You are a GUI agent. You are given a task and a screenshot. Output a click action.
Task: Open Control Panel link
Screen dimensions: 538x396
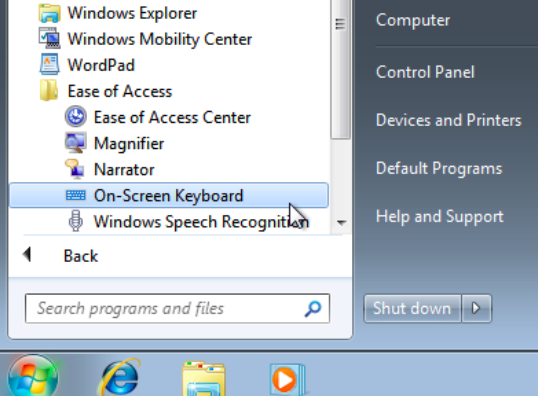click(x=425, y=72)
